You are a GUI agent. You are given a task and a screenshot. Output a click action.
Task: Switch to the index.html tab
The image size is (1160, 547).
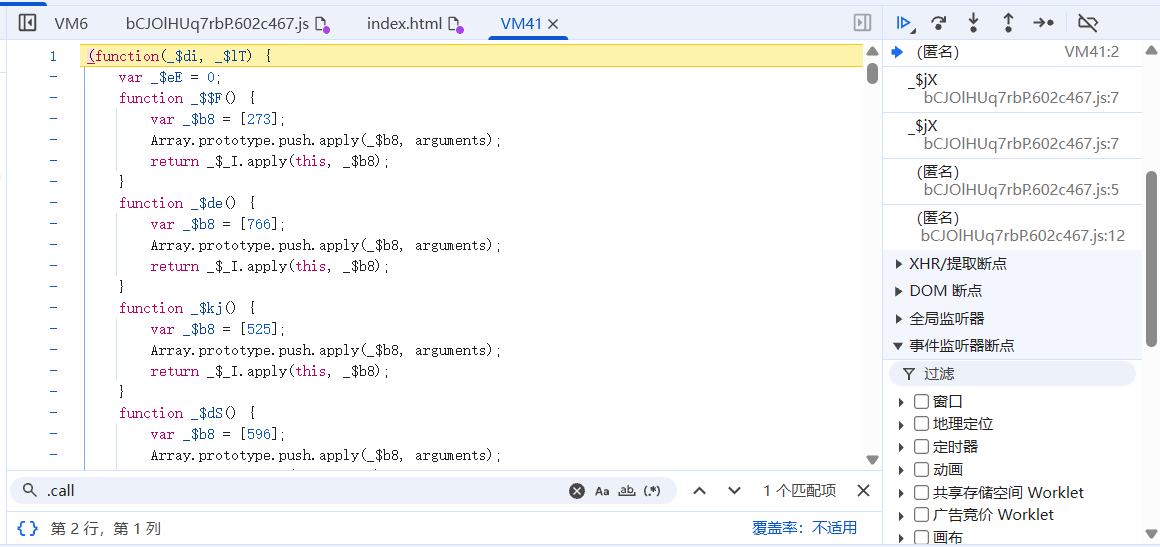click(404, 23)
